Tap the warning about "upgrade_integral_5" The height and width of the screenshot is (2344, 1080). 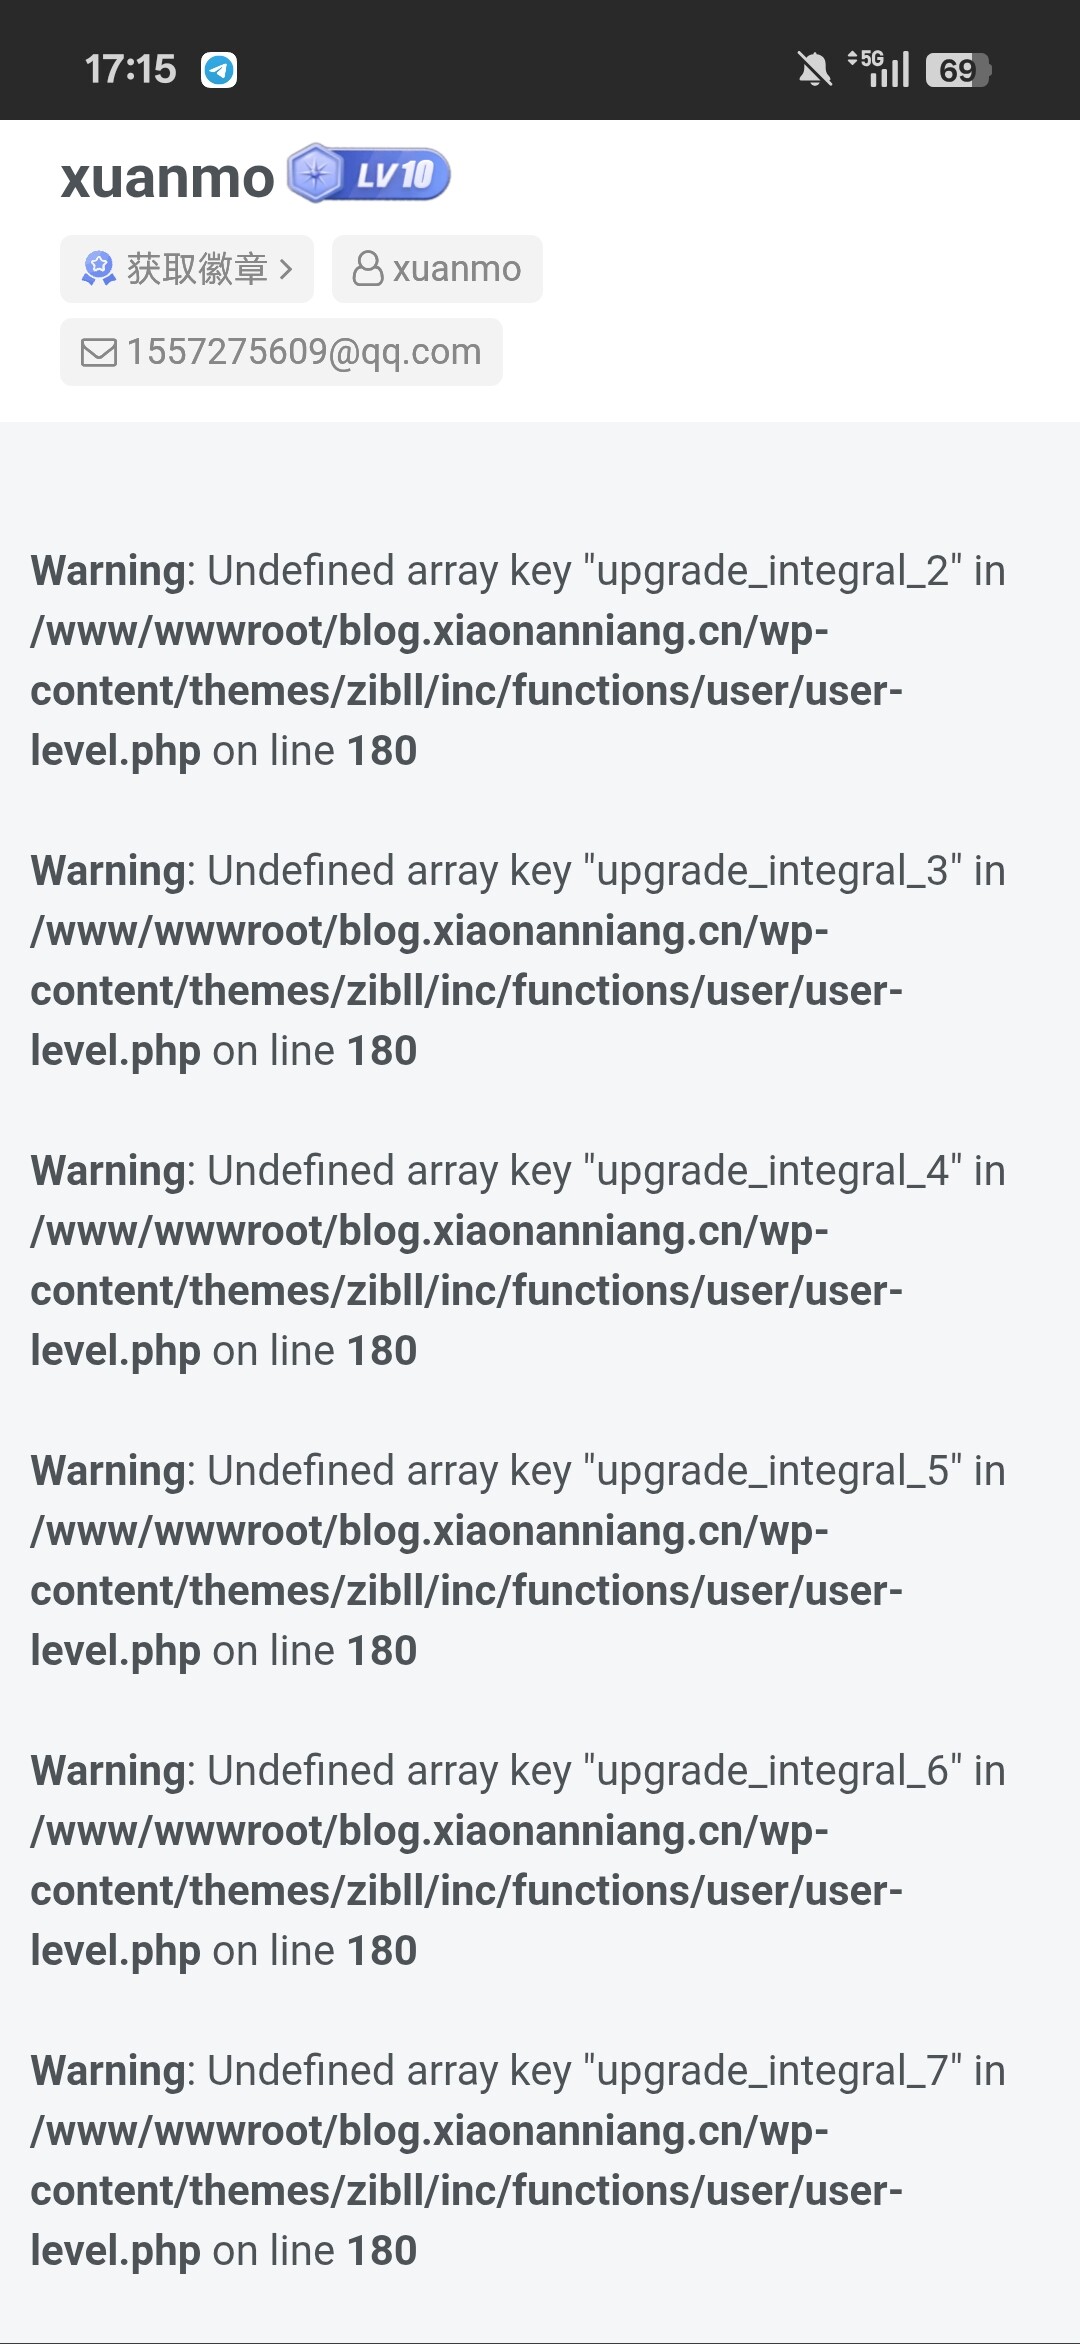[517, 1560]
